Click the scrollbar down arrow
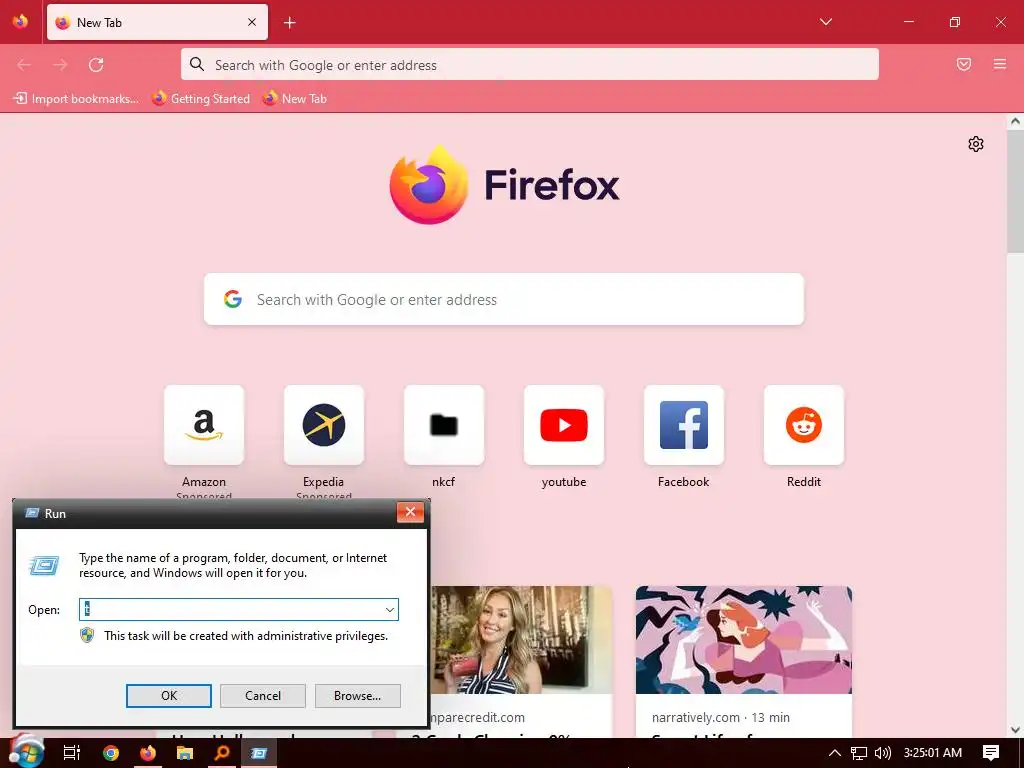Viewport: 1024px width, 768px height. [1015, 729]
